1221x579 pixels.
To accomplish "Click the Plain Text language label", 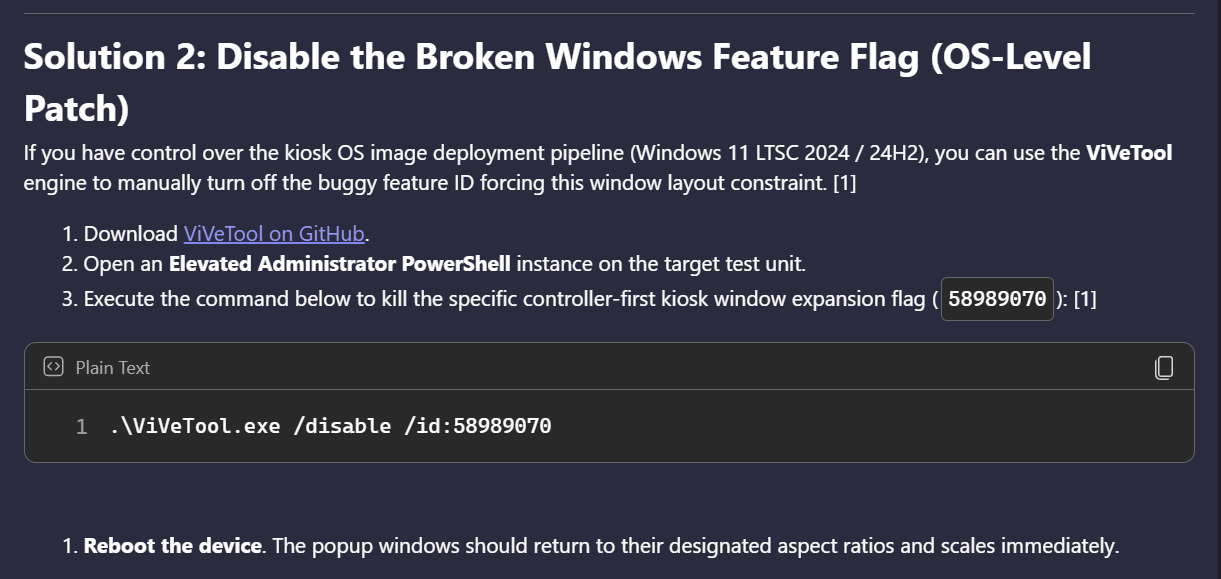I will (x=112, y=368).
